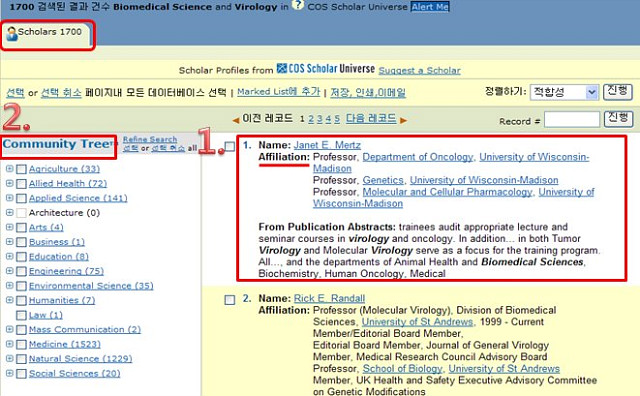
Task: Click the help question mark icon
Action: point(298,5)
